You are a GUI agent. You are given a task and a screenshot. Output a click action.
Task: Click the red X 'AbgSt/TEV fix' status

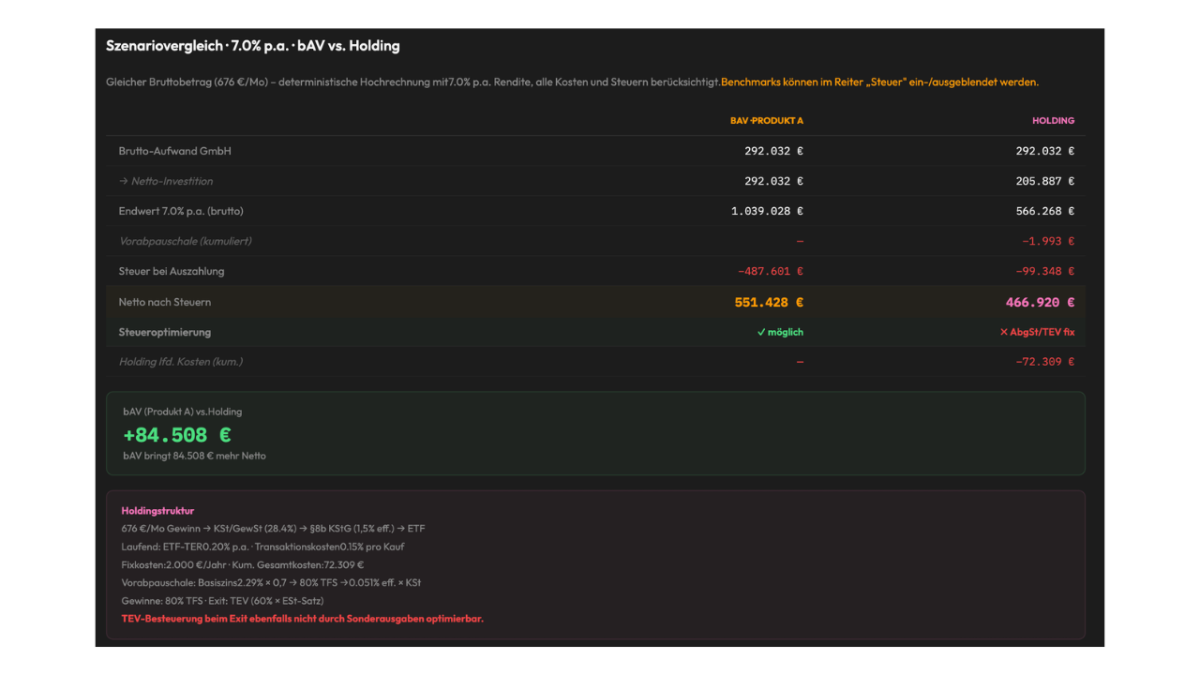tap(1037, 332)
